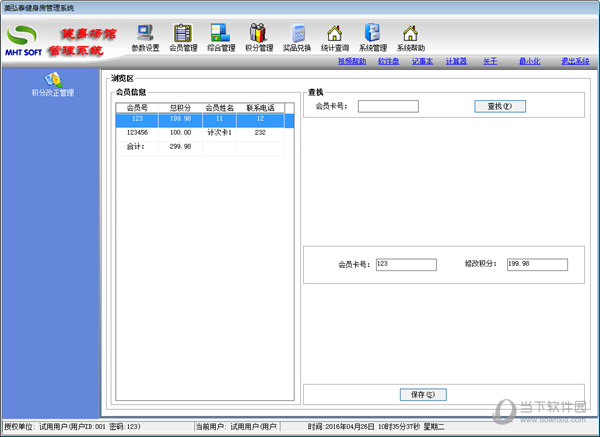600x437 pixels.
Task: Click 当前用户 status bar entry
Action: (x=236, y=426)
